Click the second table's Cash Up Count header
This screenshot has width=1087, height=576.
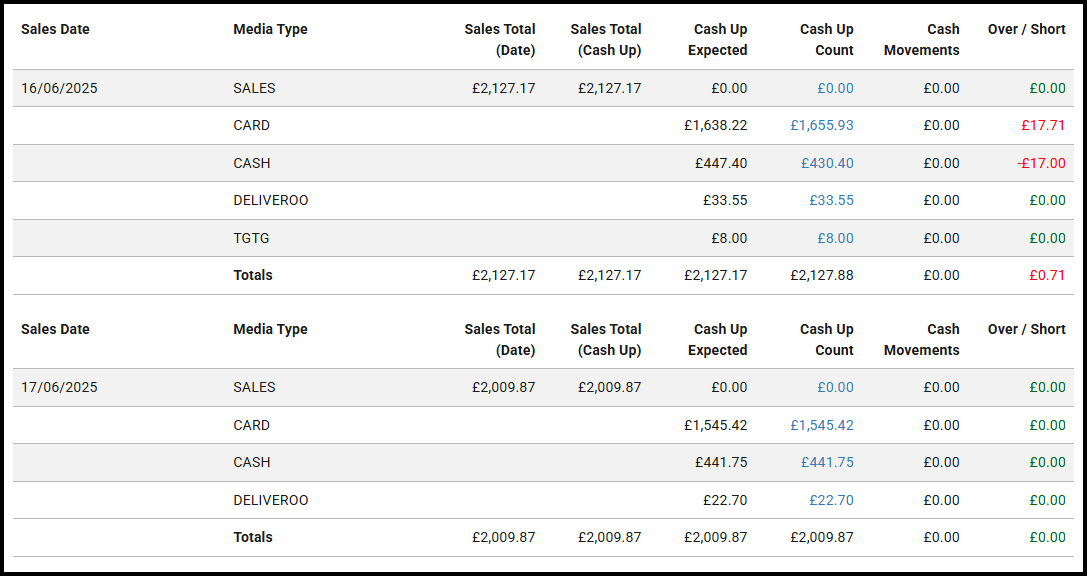pyautogui.click(x=827, y=340)
